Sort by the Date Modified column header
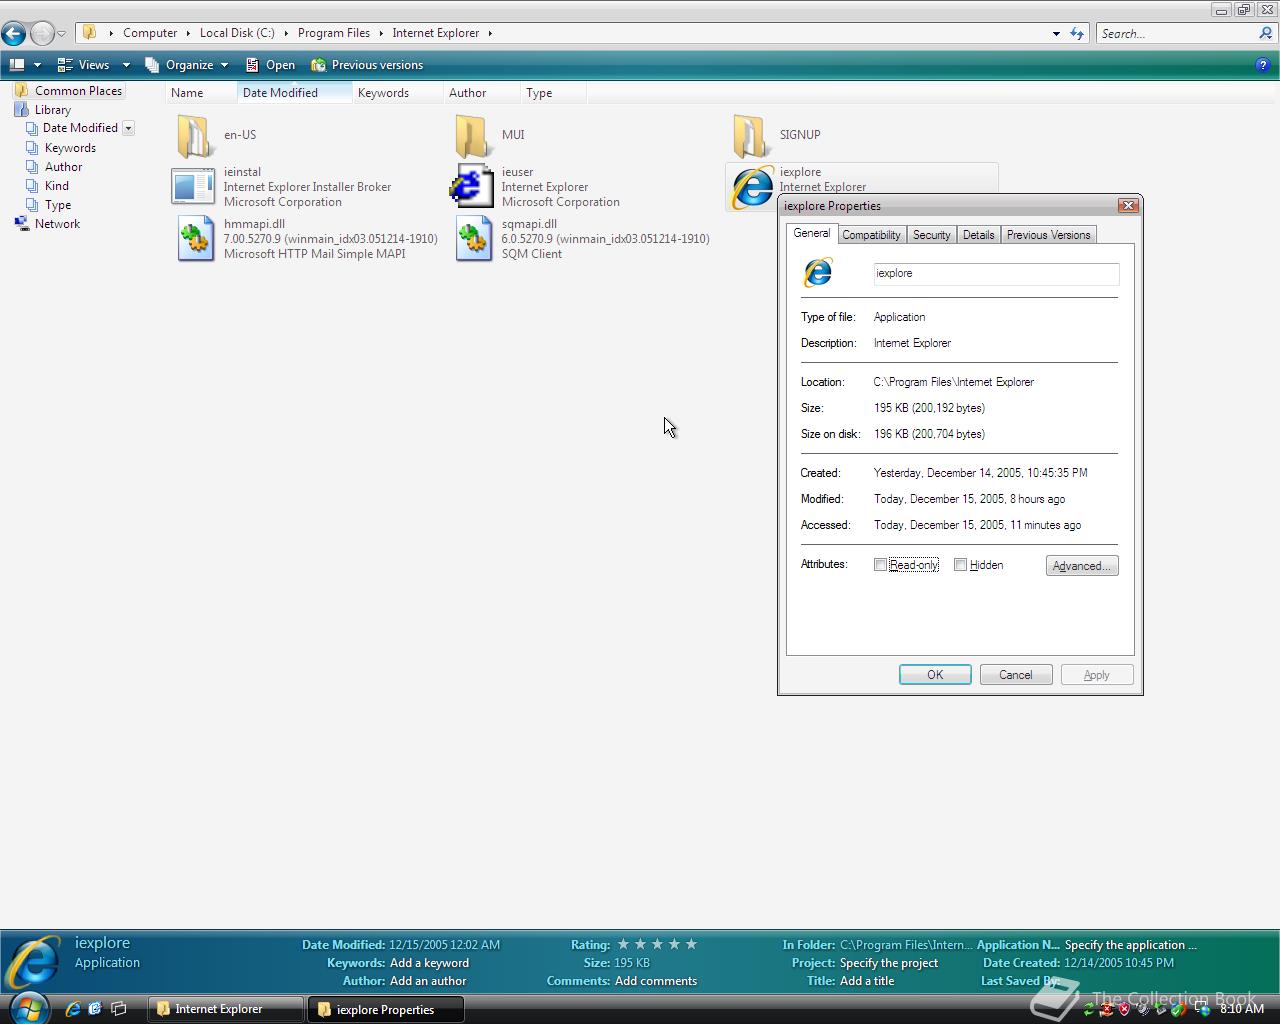The image size is (1280, 1024). 295,92
